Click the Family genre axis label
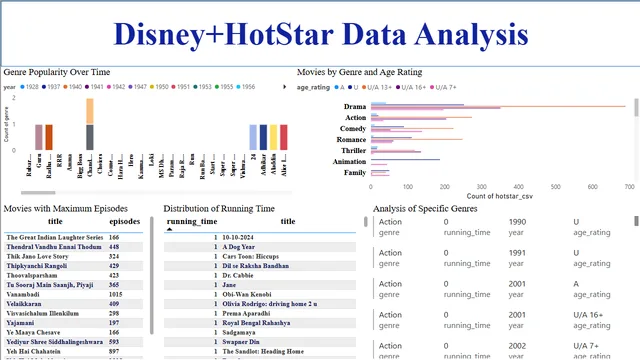The image size is (640, 360). coord(355,173)
